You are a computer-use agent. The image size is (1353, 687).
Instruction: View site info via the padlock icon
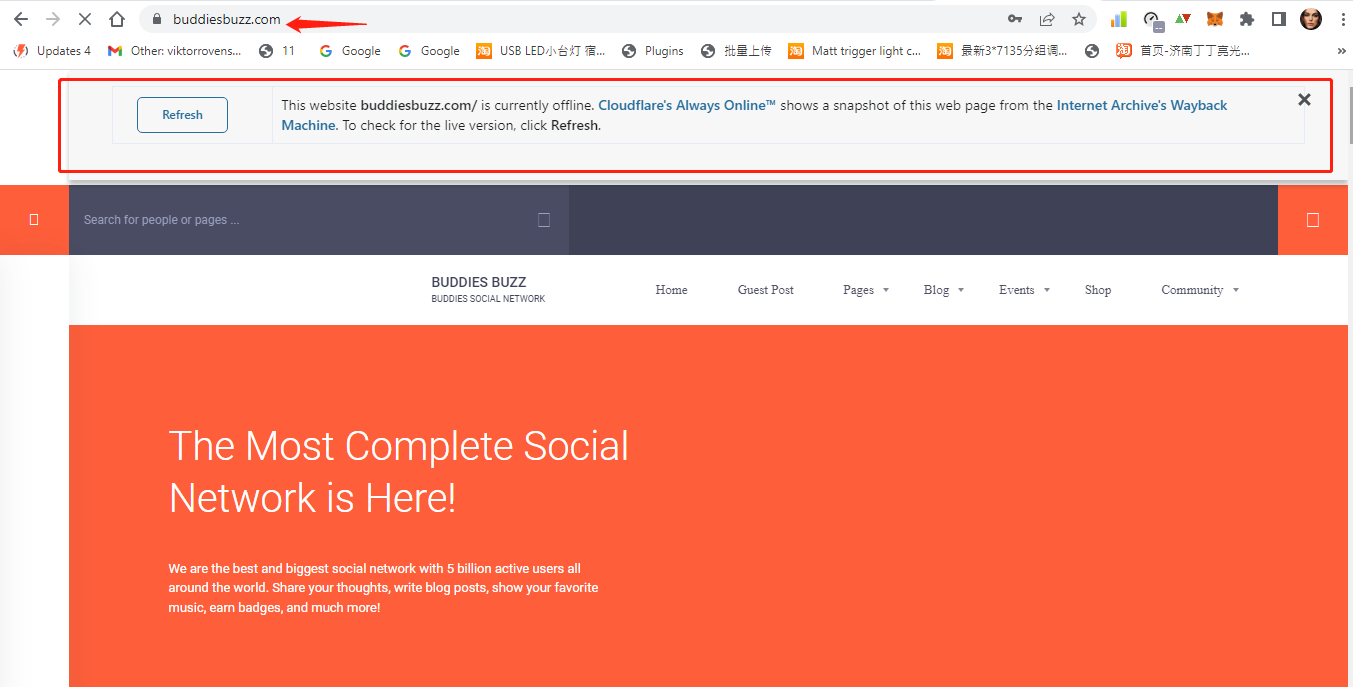tap(156, 19)
